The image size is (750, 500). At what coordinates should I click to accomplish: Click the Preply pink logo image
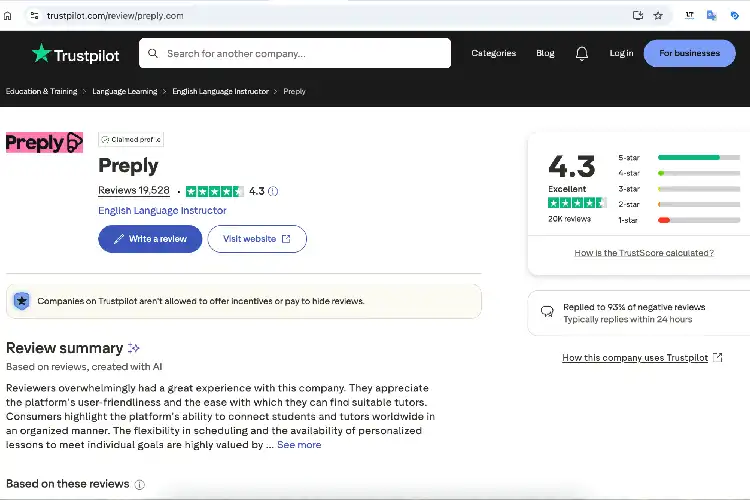44,143
